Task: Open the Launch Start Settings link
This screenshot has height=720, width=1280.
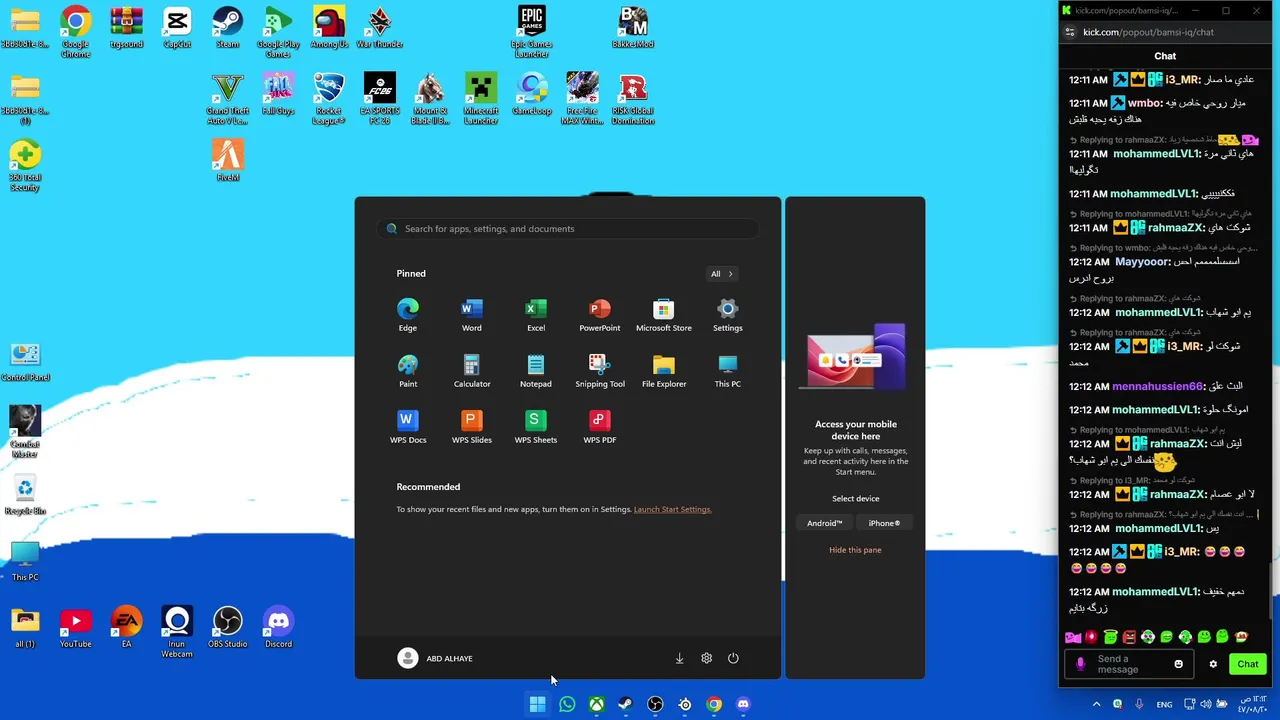Action: [x=672, y=509]
